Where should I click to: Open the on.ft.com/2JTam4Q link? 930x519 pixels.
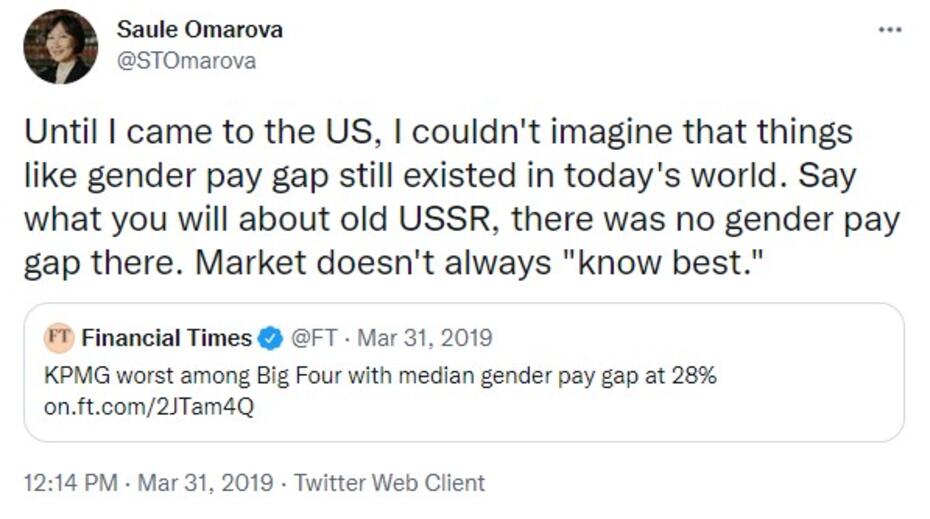click(x=149, y=407)
